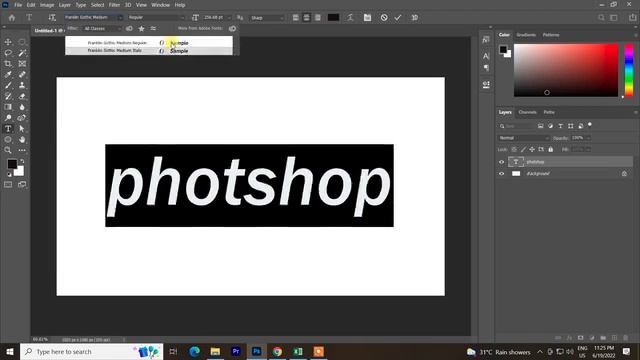
Task: Open the Filter menu
Action: click(x=114, y=5)
